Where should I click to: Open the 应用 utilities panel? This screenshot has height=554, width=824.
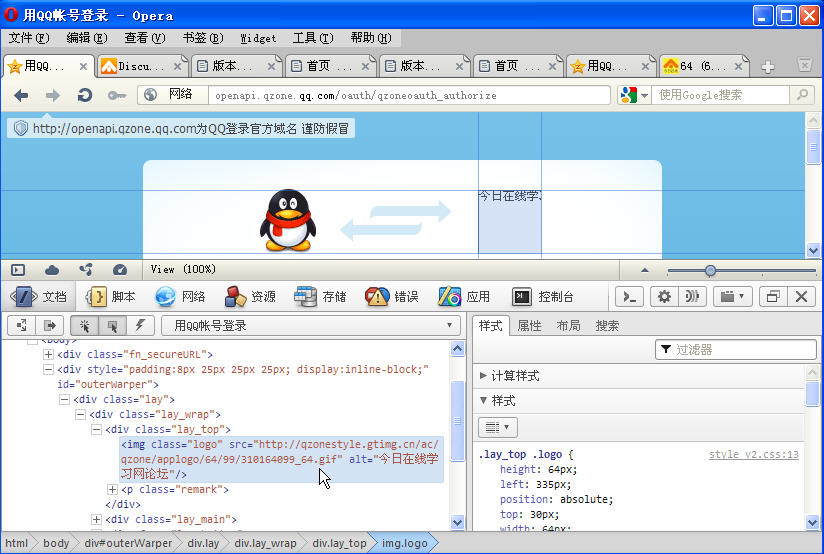464,297
